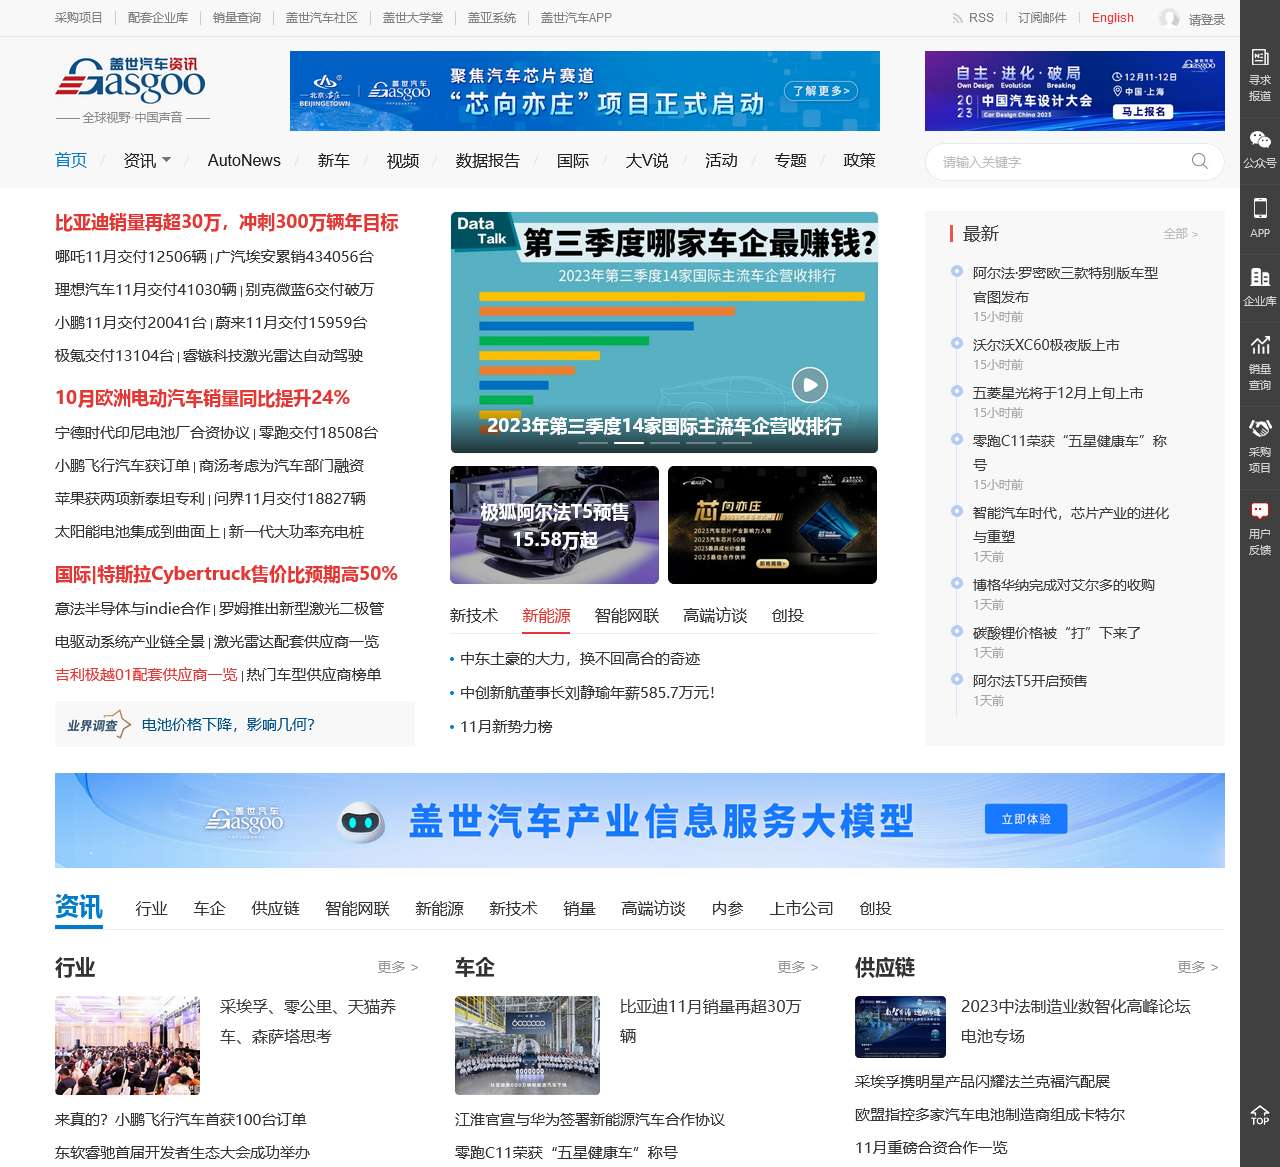Select 上市公司 in the 资讯 category bar
The width and height of the screenshot is (1280, 1167).
(x=801, y=908)
